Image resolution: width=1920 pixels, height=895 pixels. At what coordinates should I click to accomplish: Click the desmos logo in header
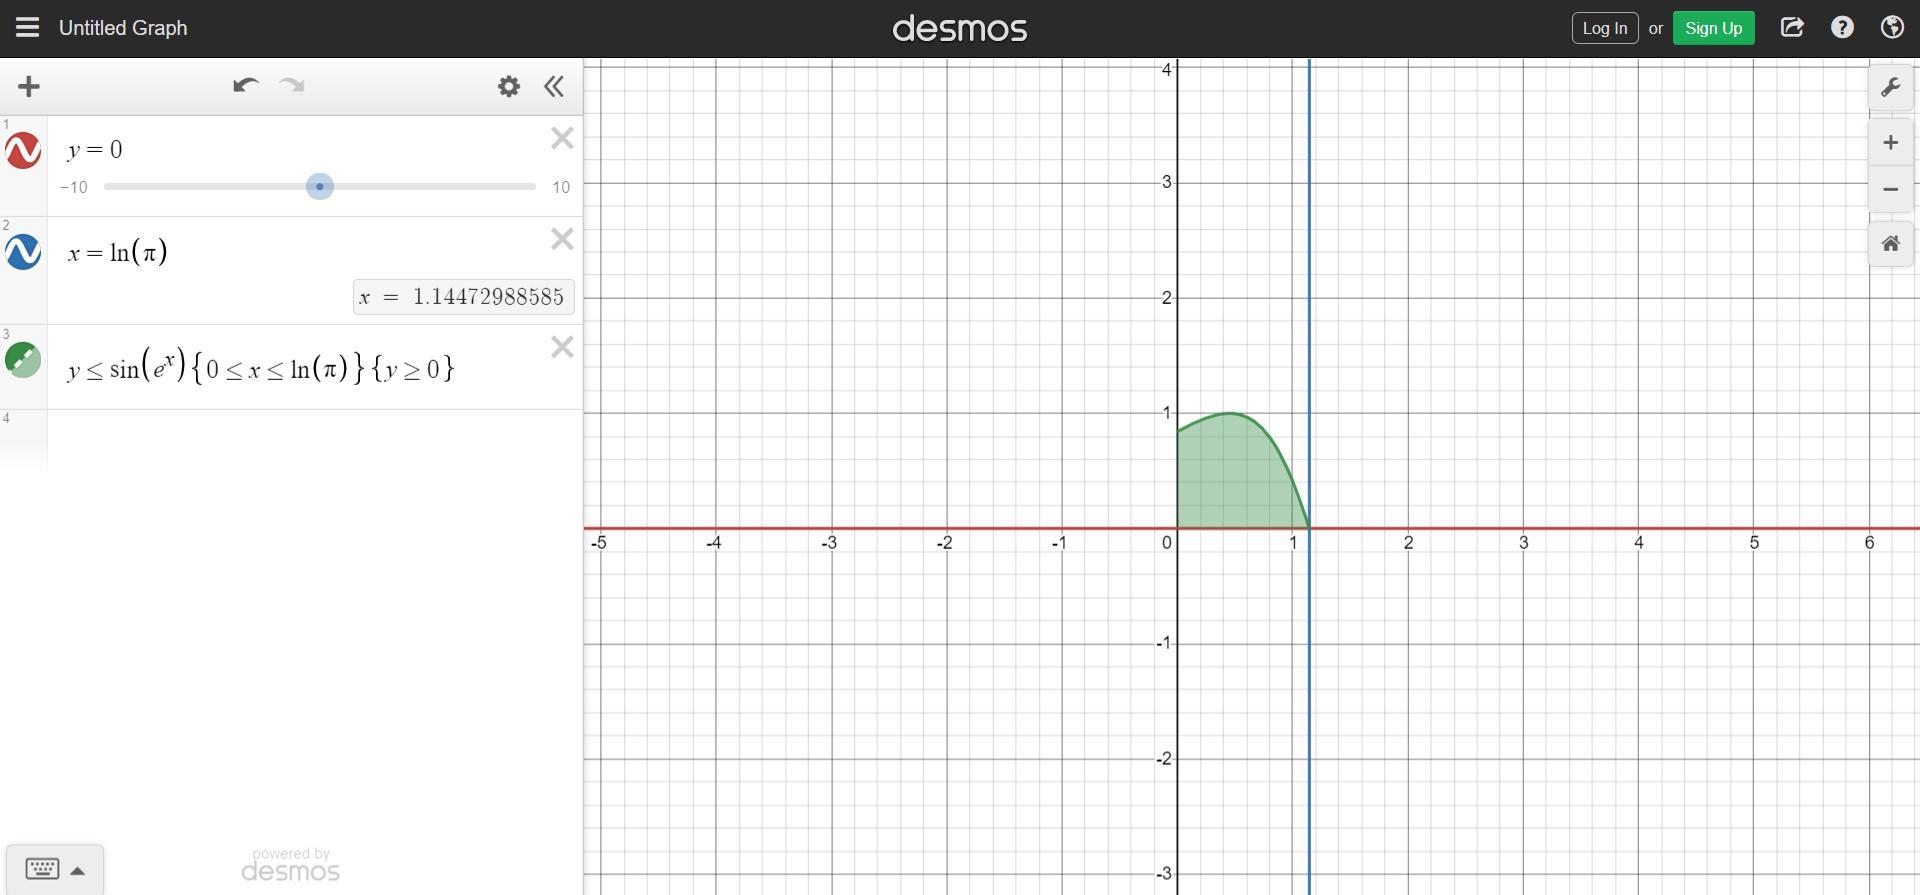(960, 28)
